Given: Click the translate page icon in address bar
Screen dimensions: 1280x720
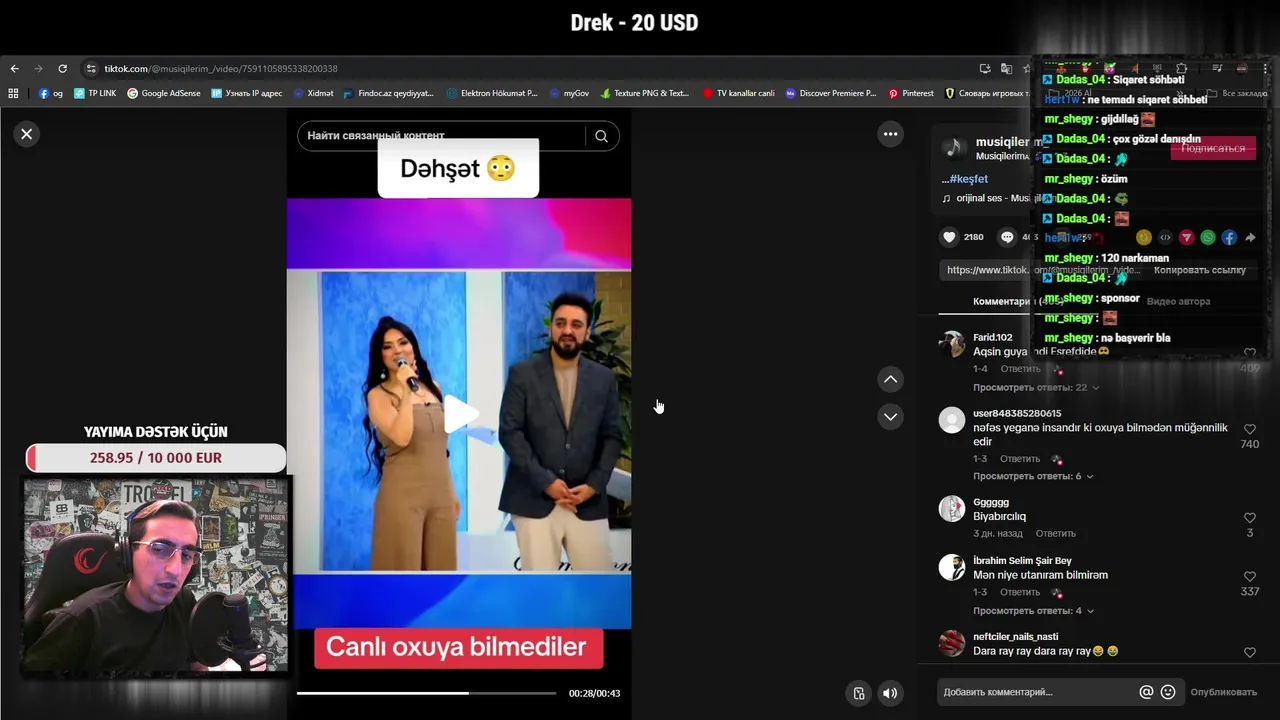Looking at the screenshot, I should 1006,69.
